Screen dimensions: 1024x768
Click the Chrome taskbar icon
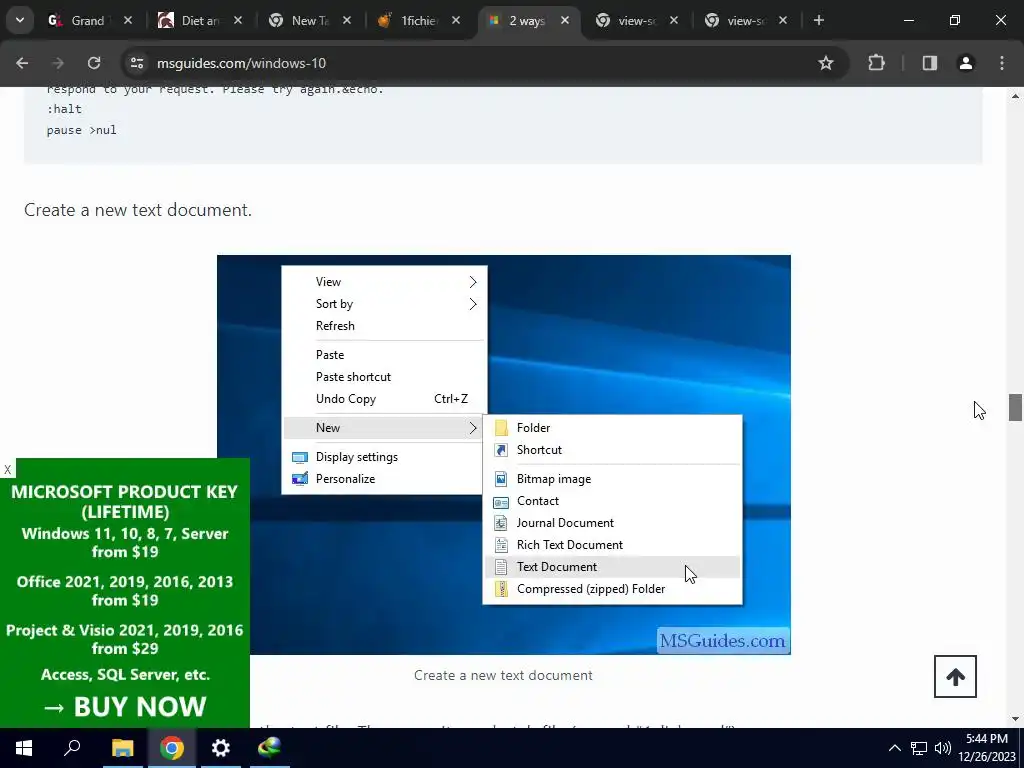(172, 748)
